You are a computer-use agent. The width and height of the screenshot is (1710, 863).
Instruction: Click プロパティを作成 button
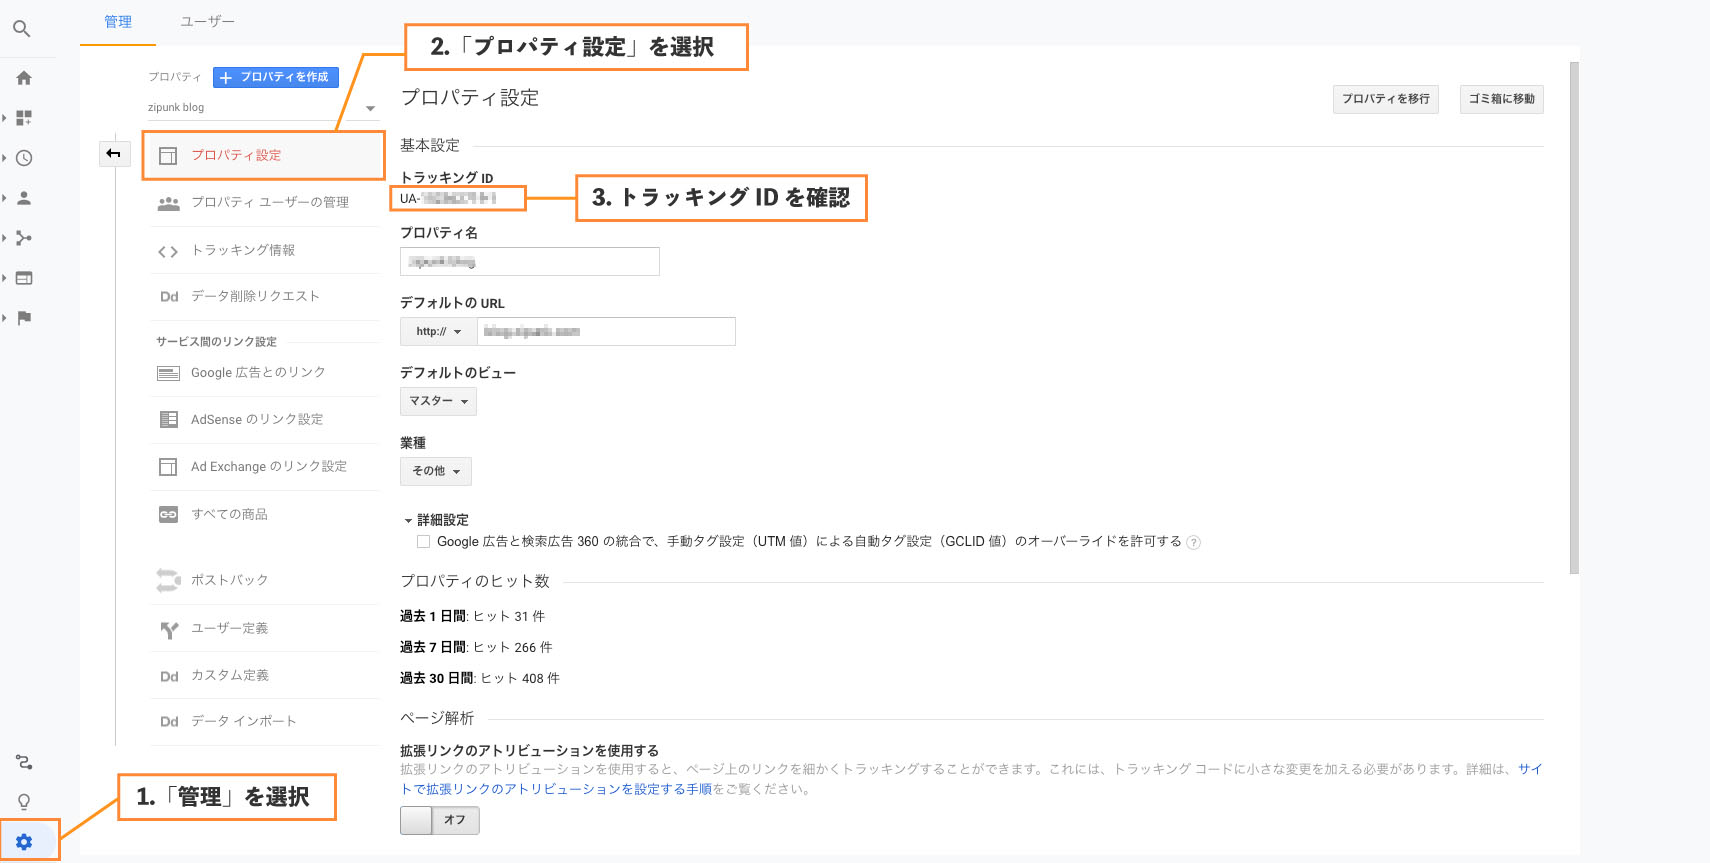(276, 77)
